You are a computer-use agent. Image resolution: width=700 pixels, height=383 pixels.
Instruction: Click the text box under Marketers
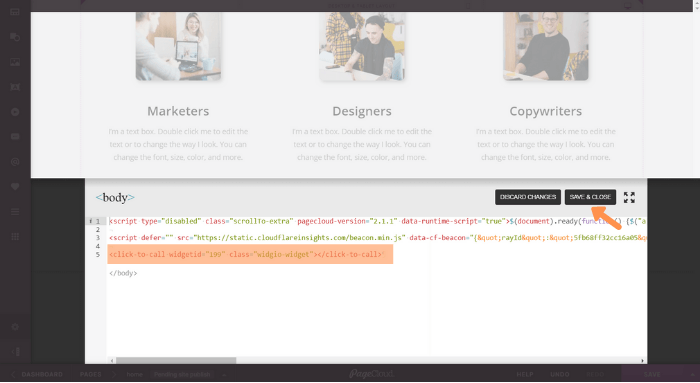coord(178,144)
